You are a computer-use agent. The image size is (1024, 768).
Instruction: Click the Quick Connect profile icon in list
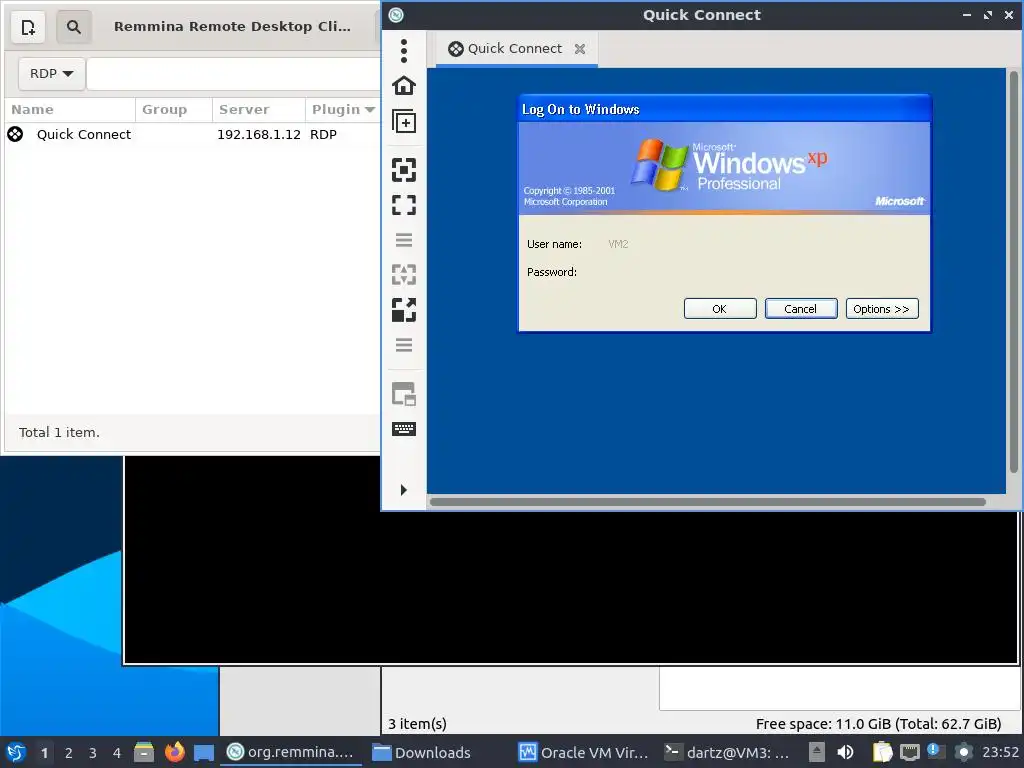tap(15, 135)
